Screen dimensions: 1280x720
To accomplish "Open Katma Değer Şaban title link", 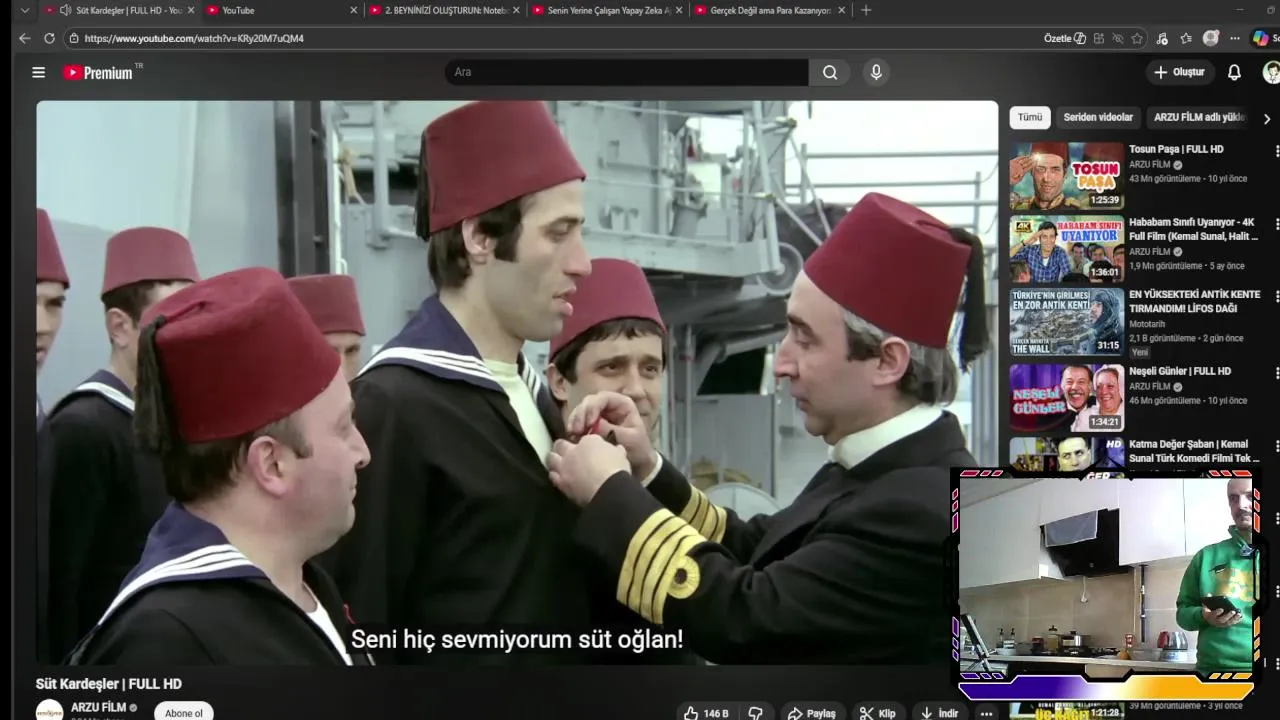I will point(1194,451).
